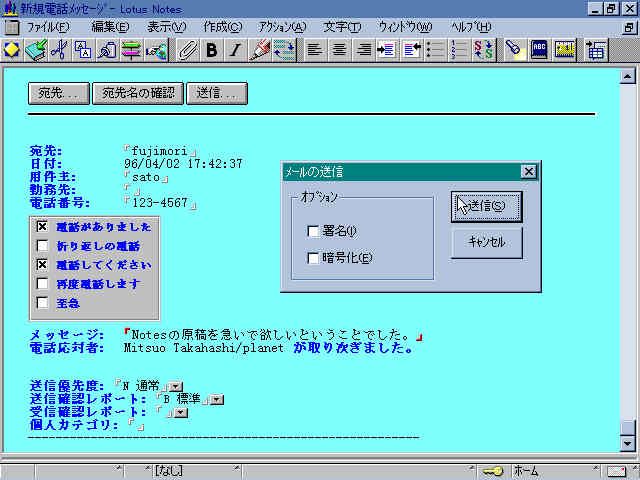Image resolution: width=640 pixels, height=480 pixels.
Task: Close the メールの送信 dialog
Action: [x=529, y=171]
